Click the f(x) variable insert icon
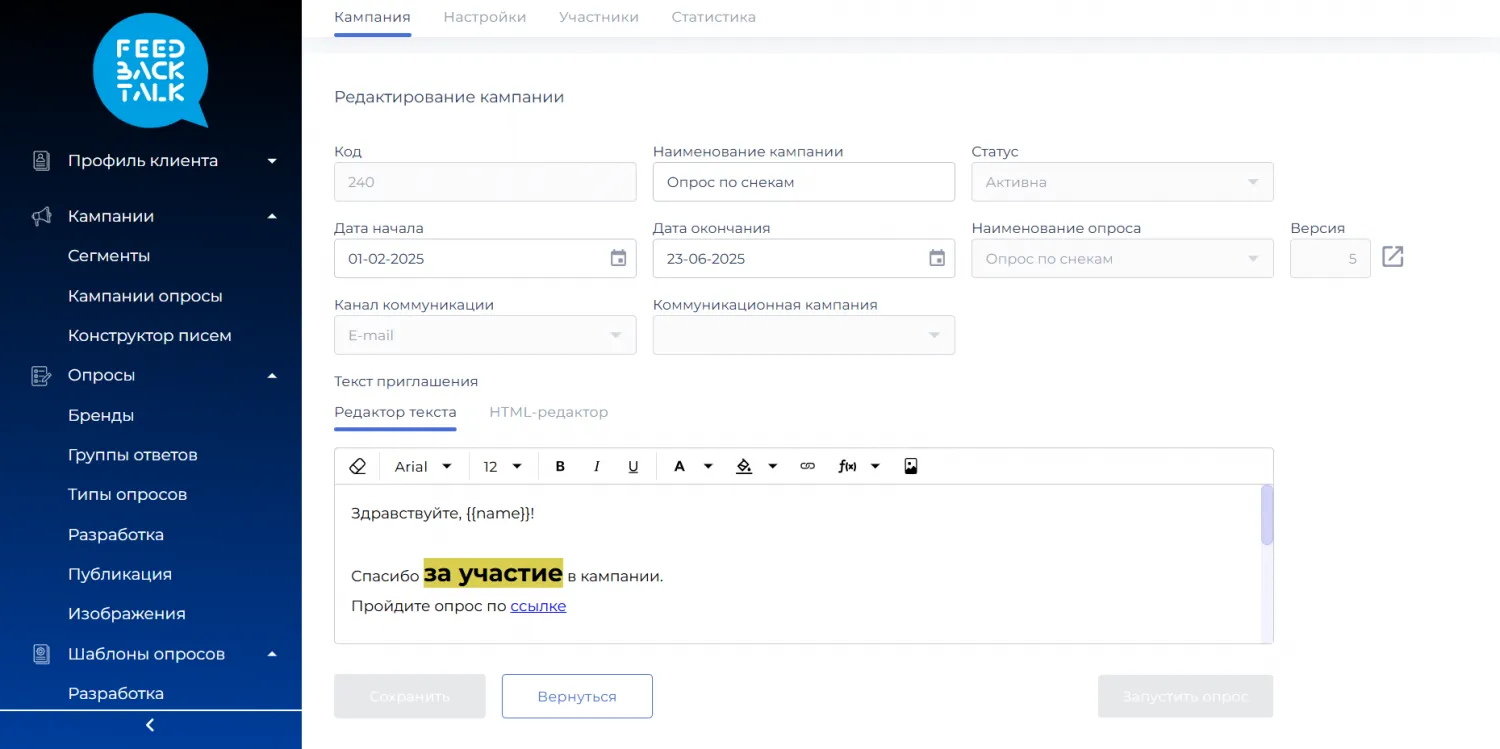Viewport: 1500px width, 749px height. coord(847,466)
